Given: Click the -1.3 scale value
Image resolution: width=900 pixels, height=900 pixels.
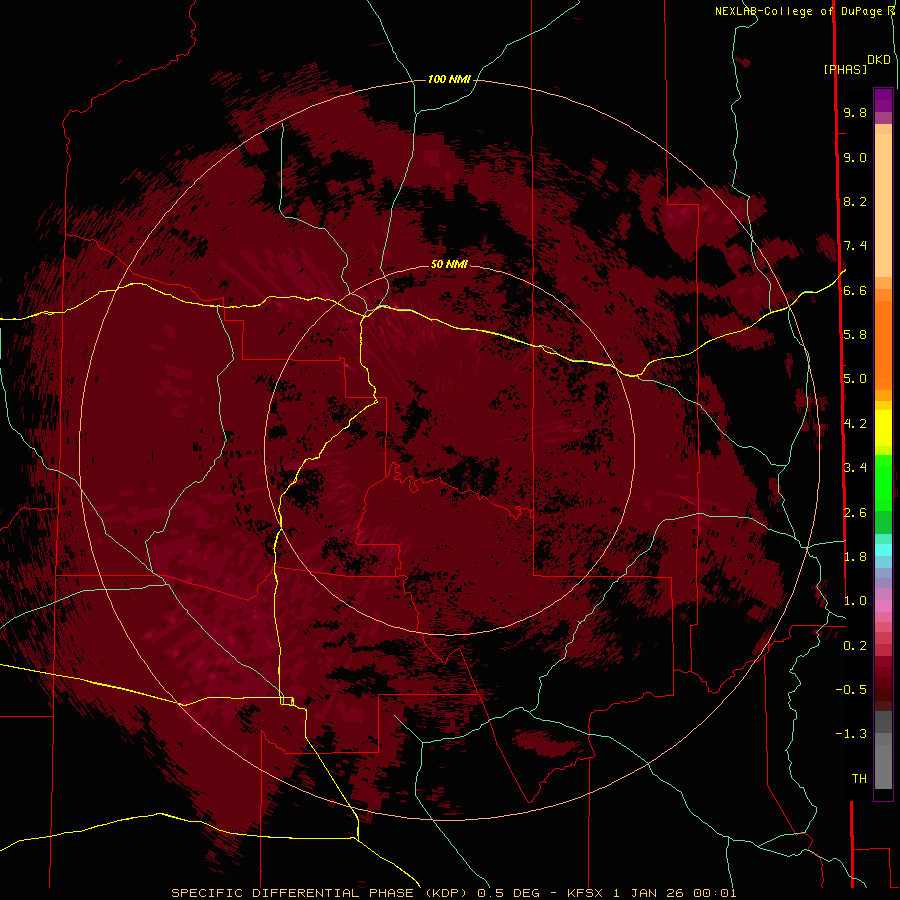Looking at the screenshot, I should (x=851, y=734).
